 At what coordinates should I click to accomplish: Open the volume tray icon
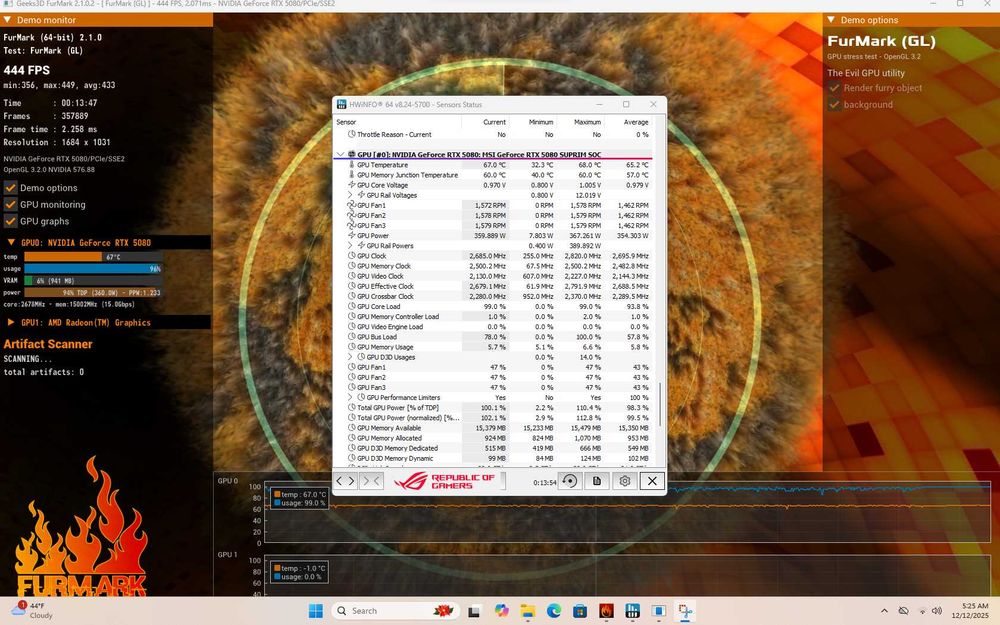[x=937, y=611]
